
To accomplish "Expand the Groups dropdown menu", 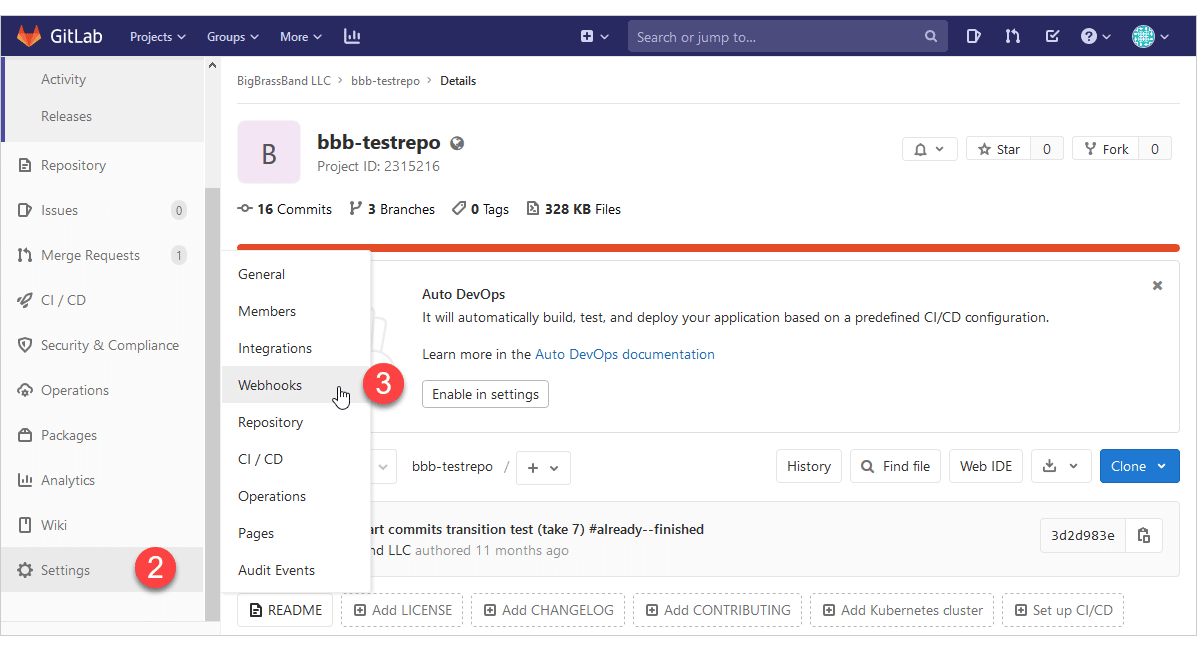I will [x=233, y=37].
